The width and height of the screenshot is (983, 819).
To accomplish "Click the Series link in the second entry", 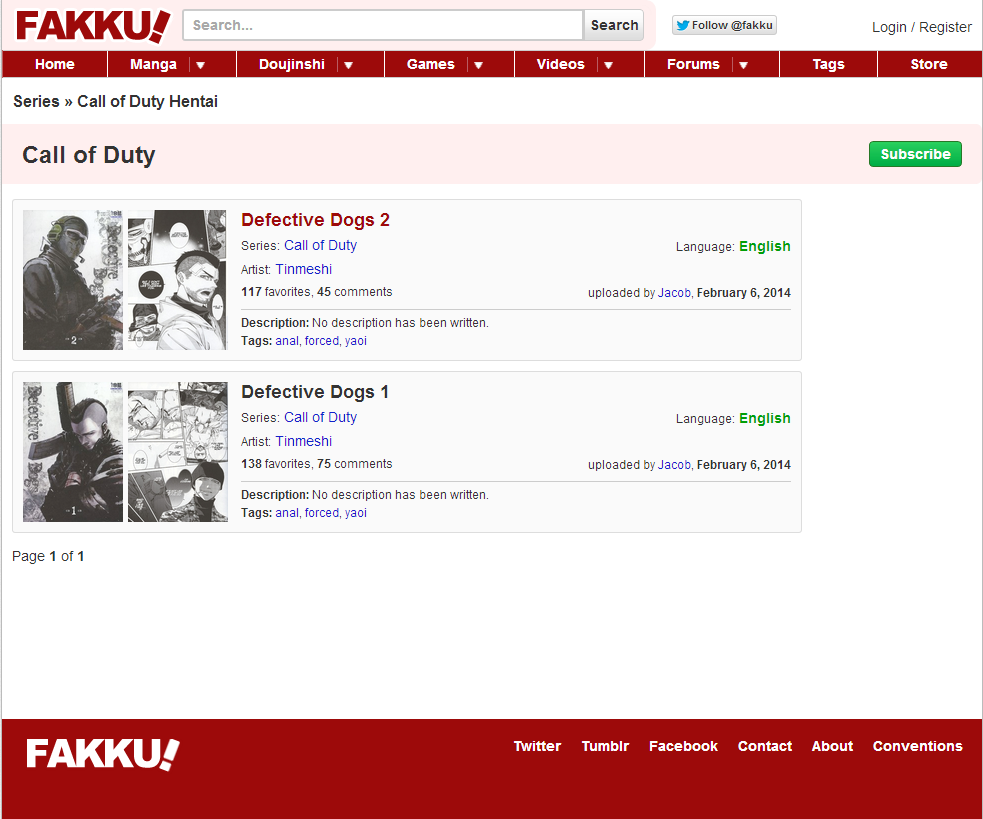I will click(x=320, y=417).
